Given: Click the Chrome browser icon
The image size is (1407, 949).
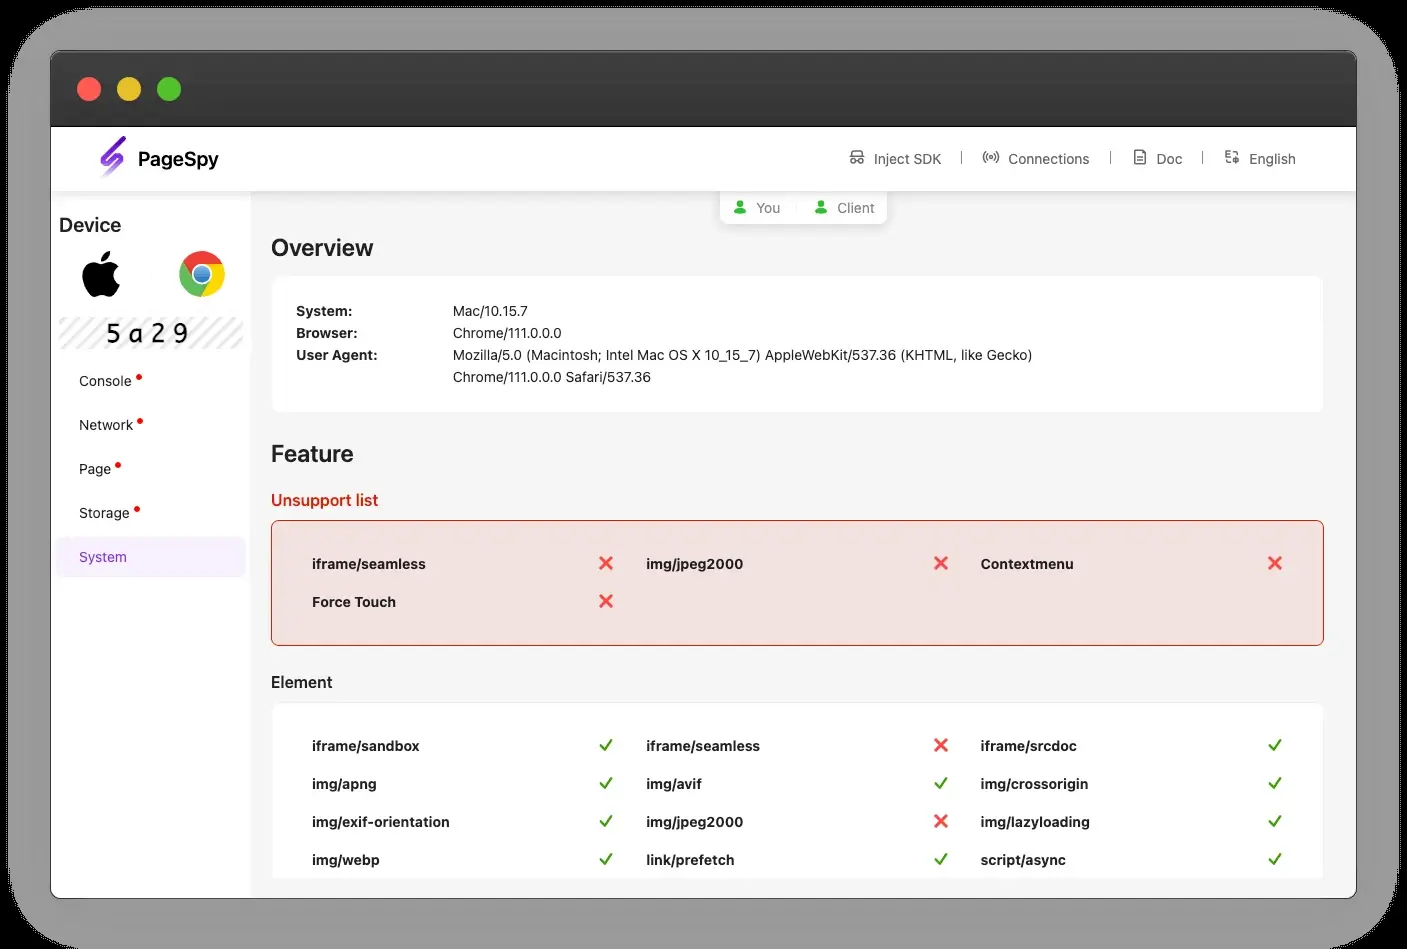Looking at the screenshot, I should point(202,274).
